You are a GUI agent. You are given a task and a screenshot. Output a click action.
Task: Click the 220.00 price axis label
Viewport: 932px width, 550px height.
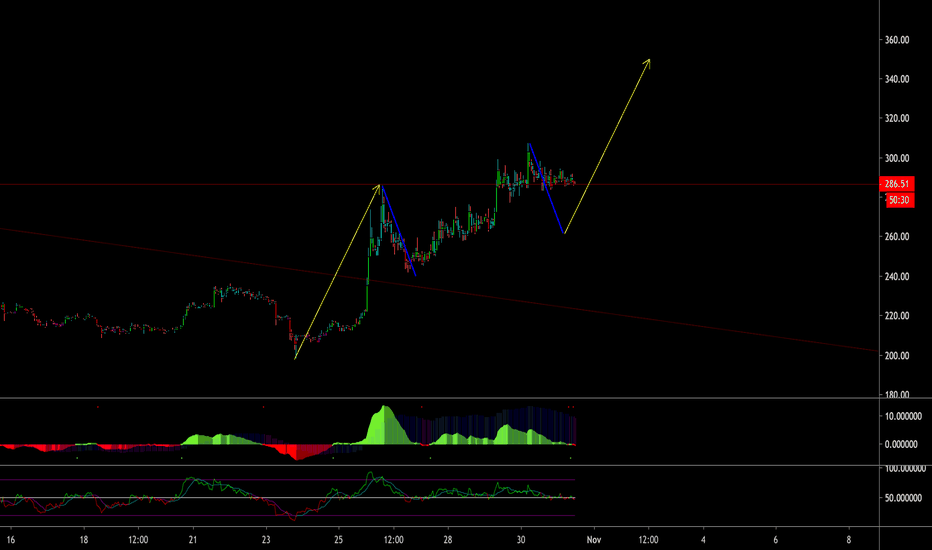(896, 316)
